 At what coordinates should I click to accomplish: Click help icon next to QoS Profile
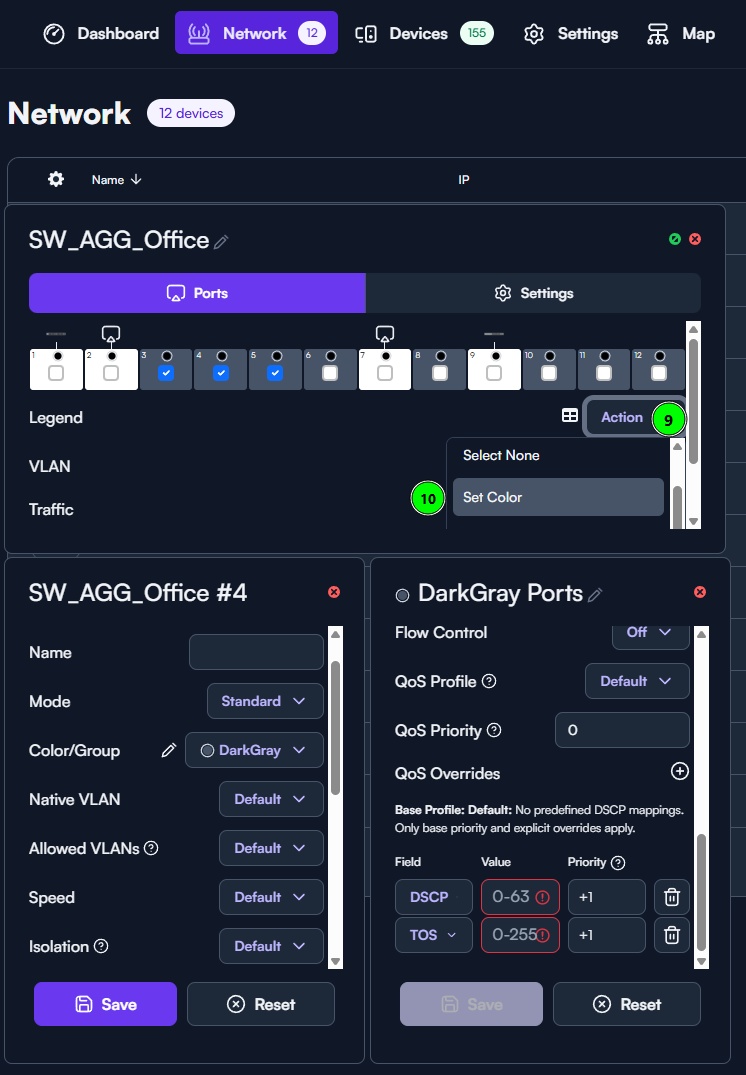tap(489, 681)
